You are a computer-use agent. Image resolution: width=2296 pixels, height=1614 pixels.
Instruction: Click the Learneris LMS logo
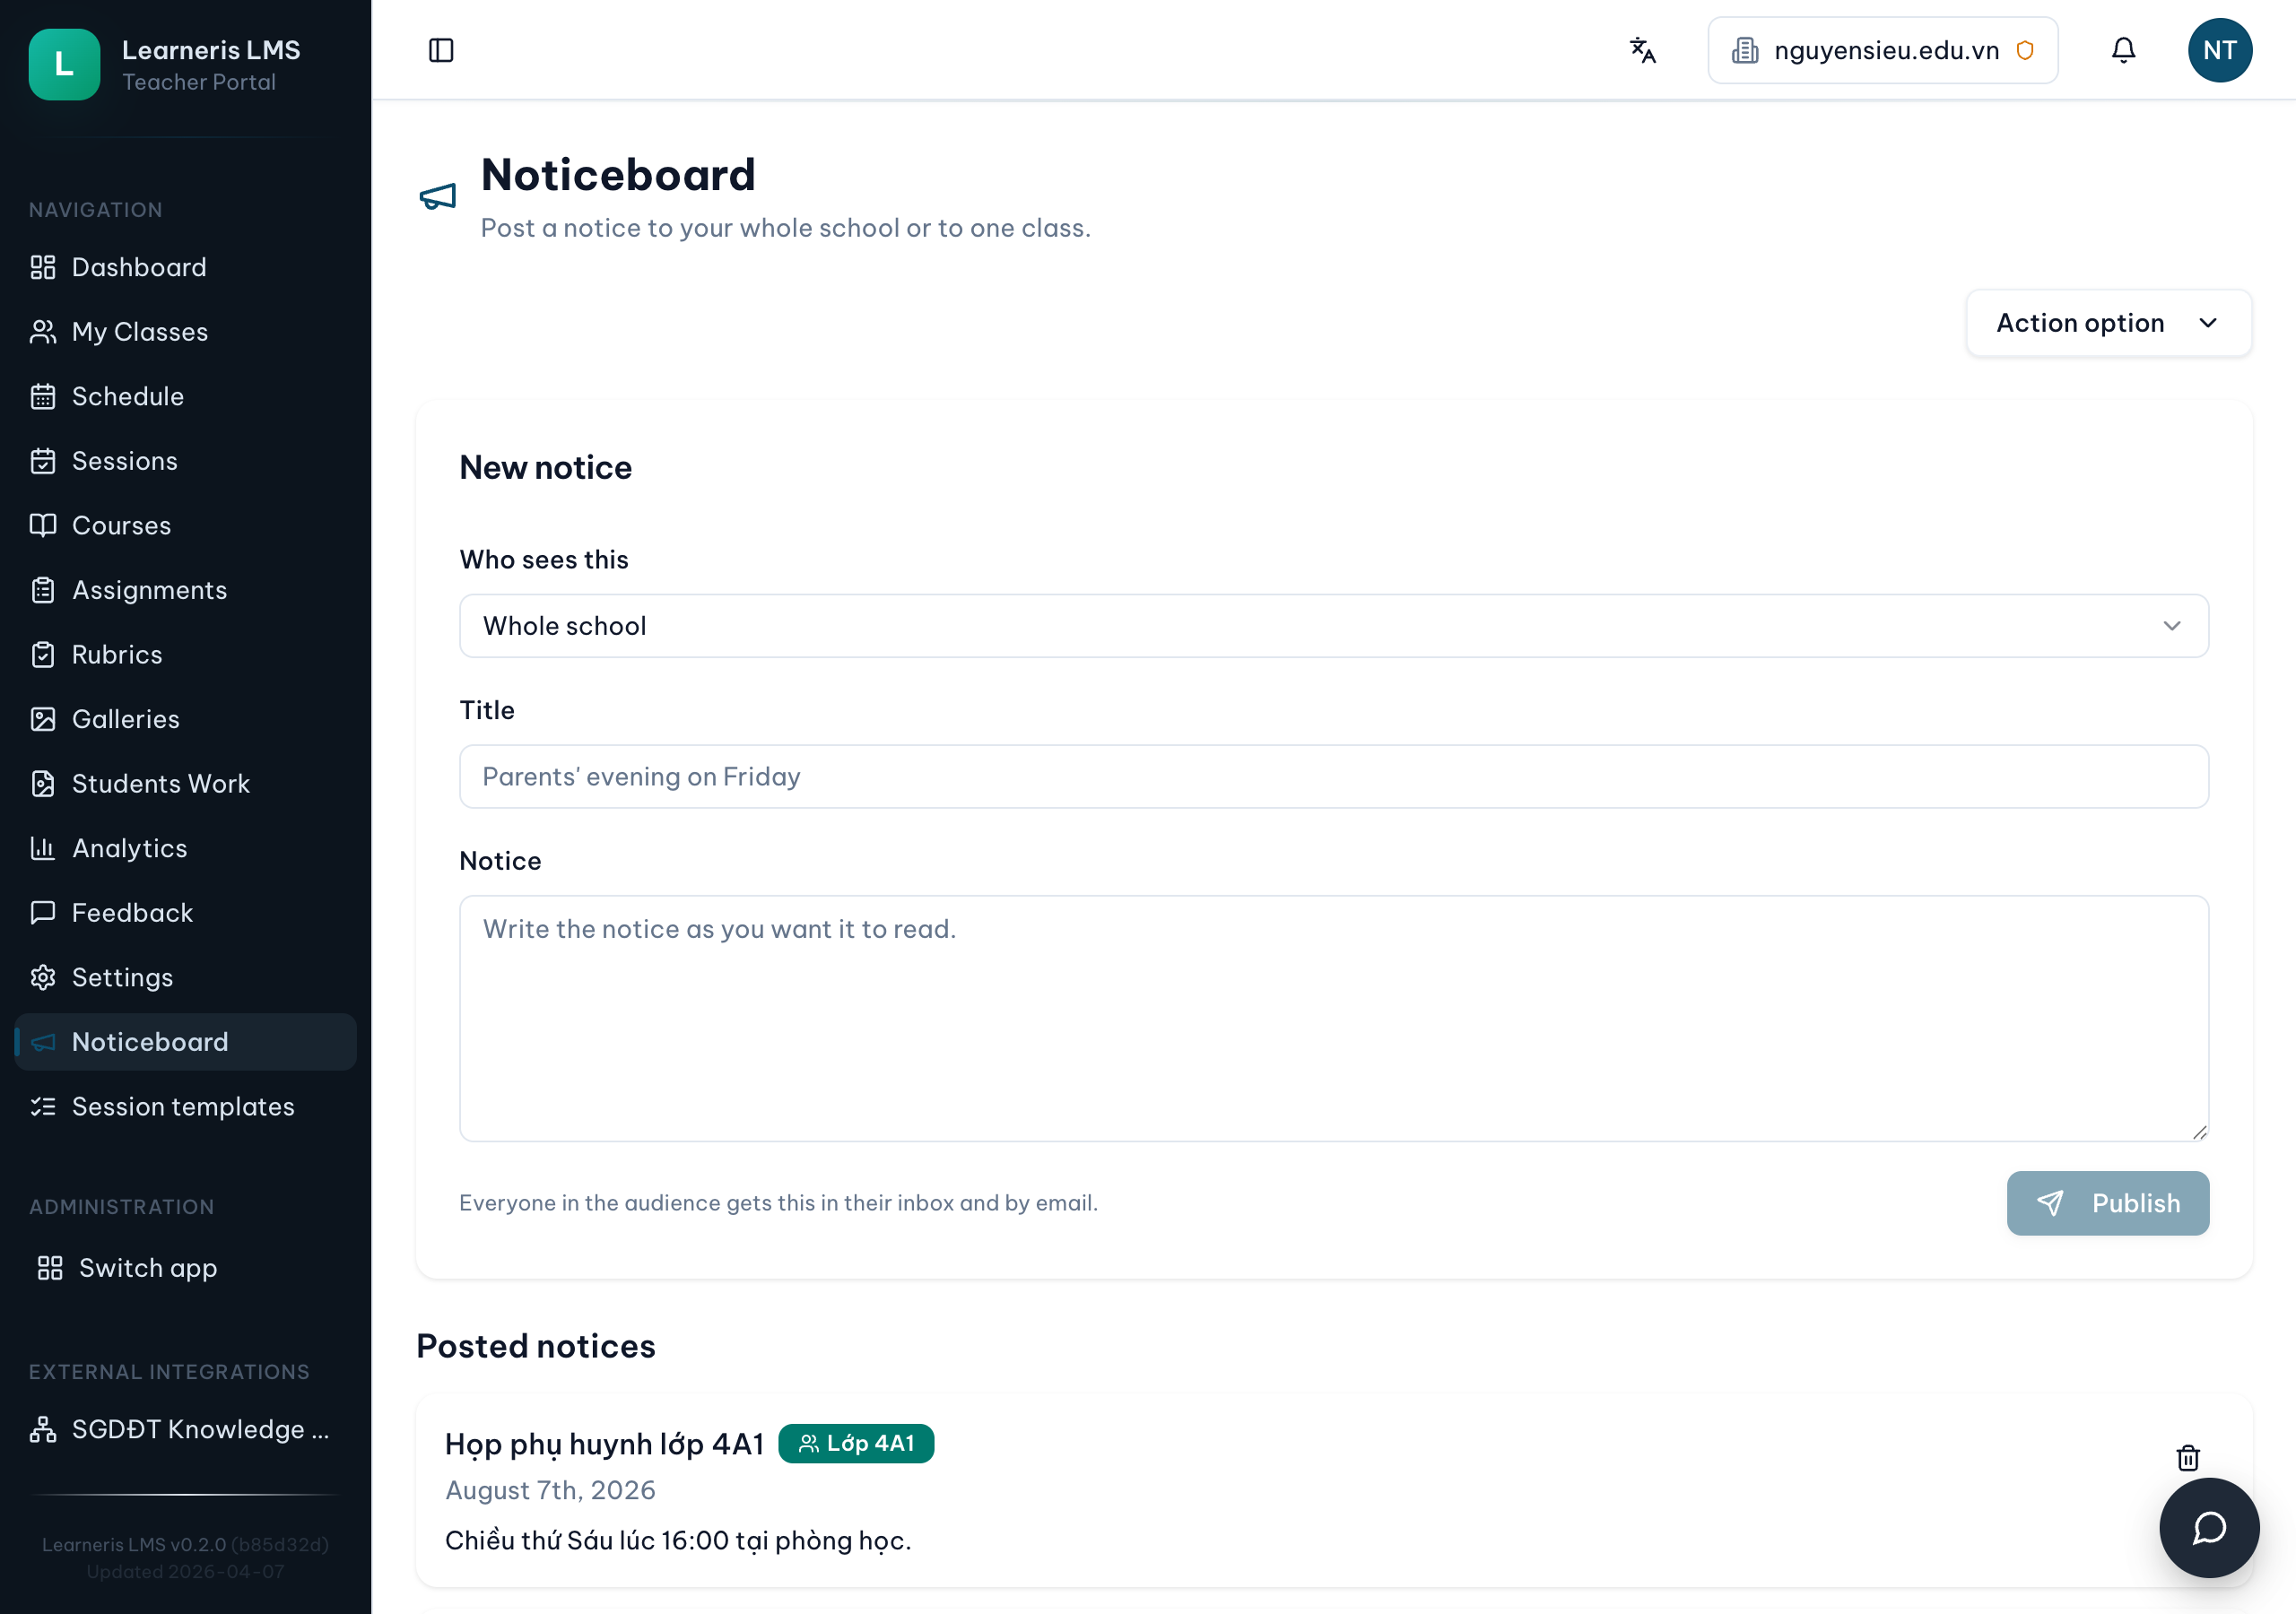click(64, 65)
